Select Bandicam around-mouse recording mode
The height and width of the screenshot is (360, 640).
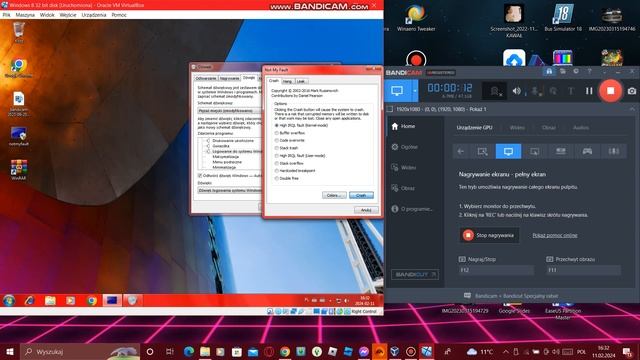(534, 151)
